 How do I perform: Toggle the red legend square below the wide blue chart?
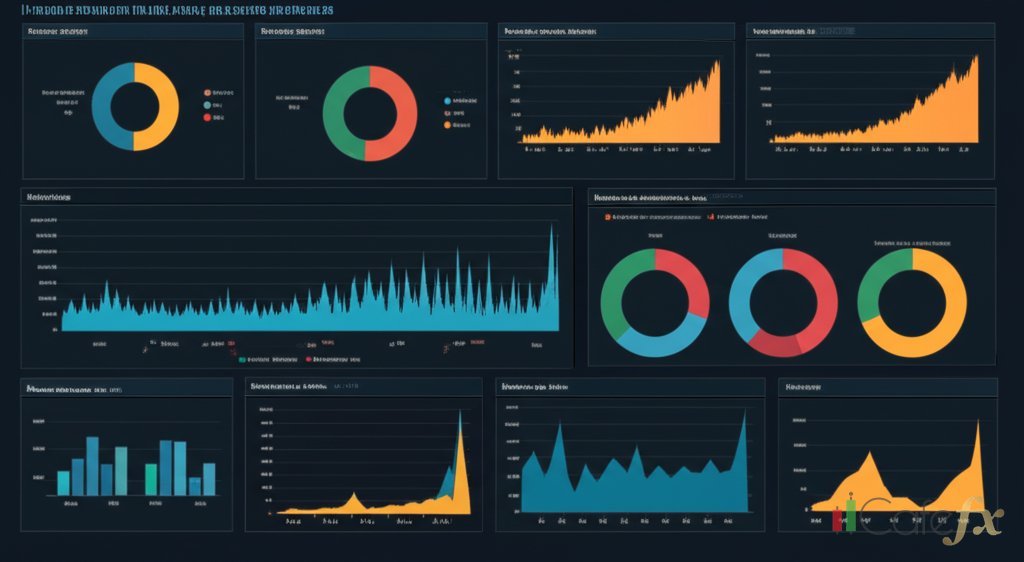coord(307,357)
